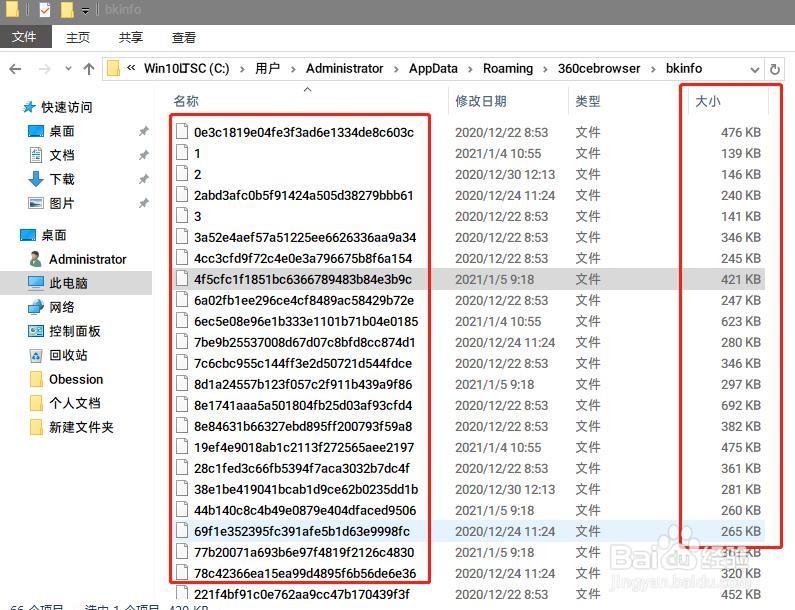
Task: Expand the address bar history dropdown
Action: (754, 69)
